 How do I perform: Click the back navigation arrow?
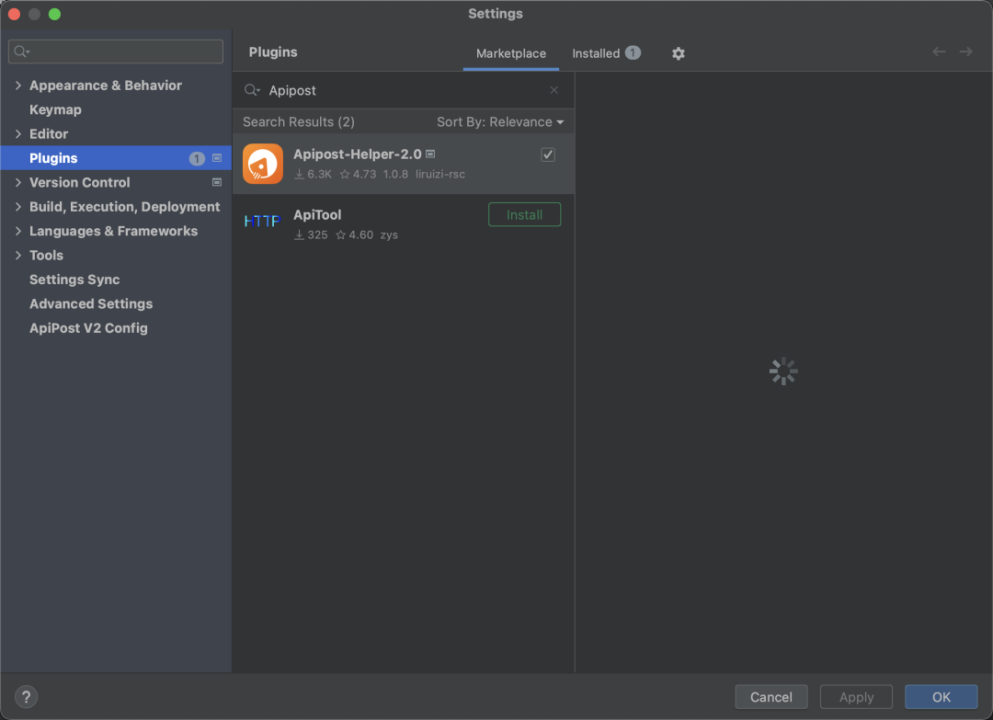pos(939,52)
